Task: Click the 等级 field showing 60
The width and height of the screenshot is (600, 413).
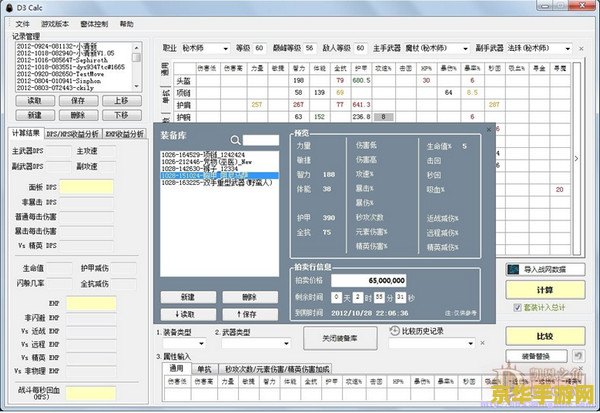Action: [x=259, y=48]
